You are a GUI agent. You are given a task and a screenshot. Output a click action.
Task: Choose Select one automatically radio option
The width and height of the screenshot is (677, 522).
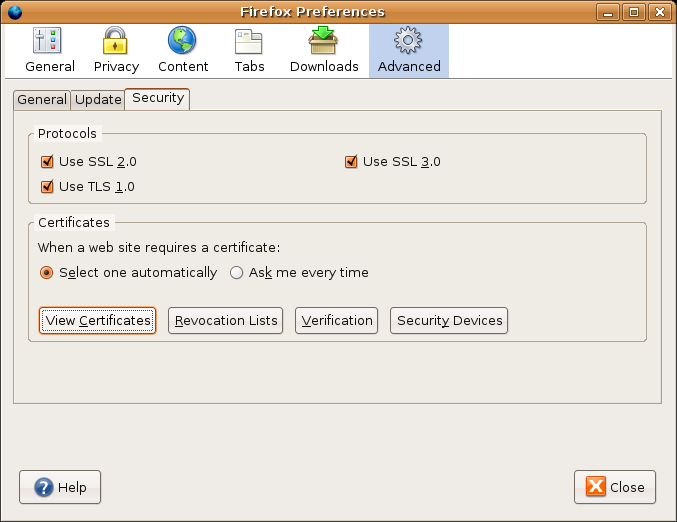pos(47,273)
